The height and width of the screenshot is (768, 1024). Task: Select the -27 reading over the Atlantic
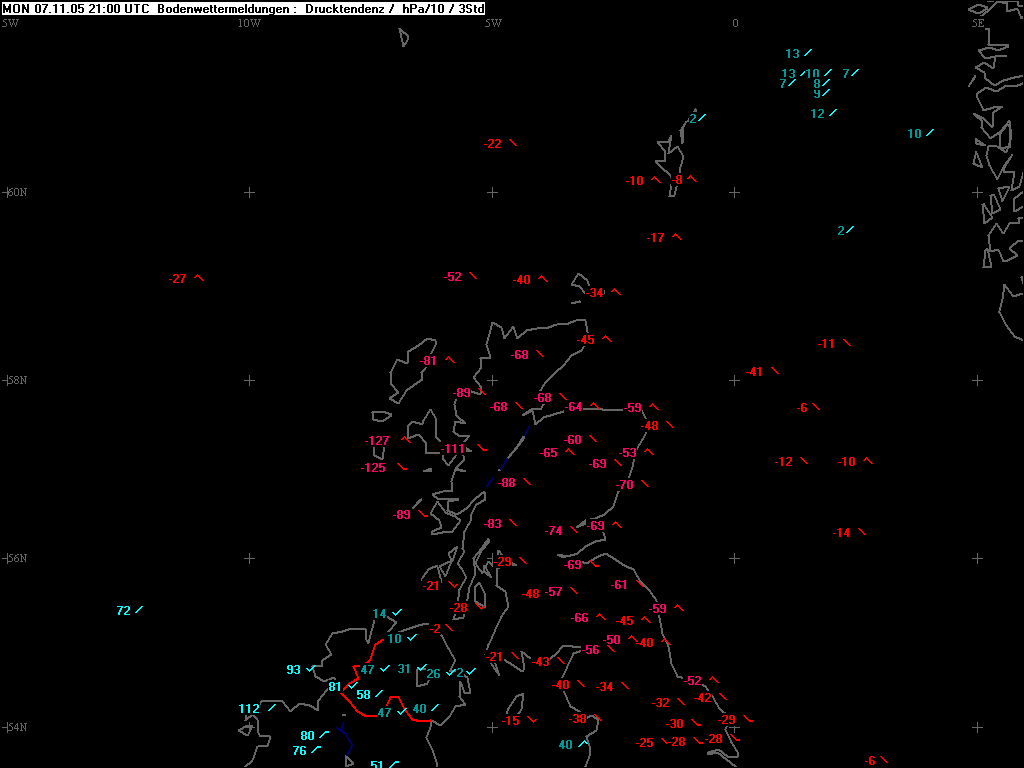pos(178,279)
